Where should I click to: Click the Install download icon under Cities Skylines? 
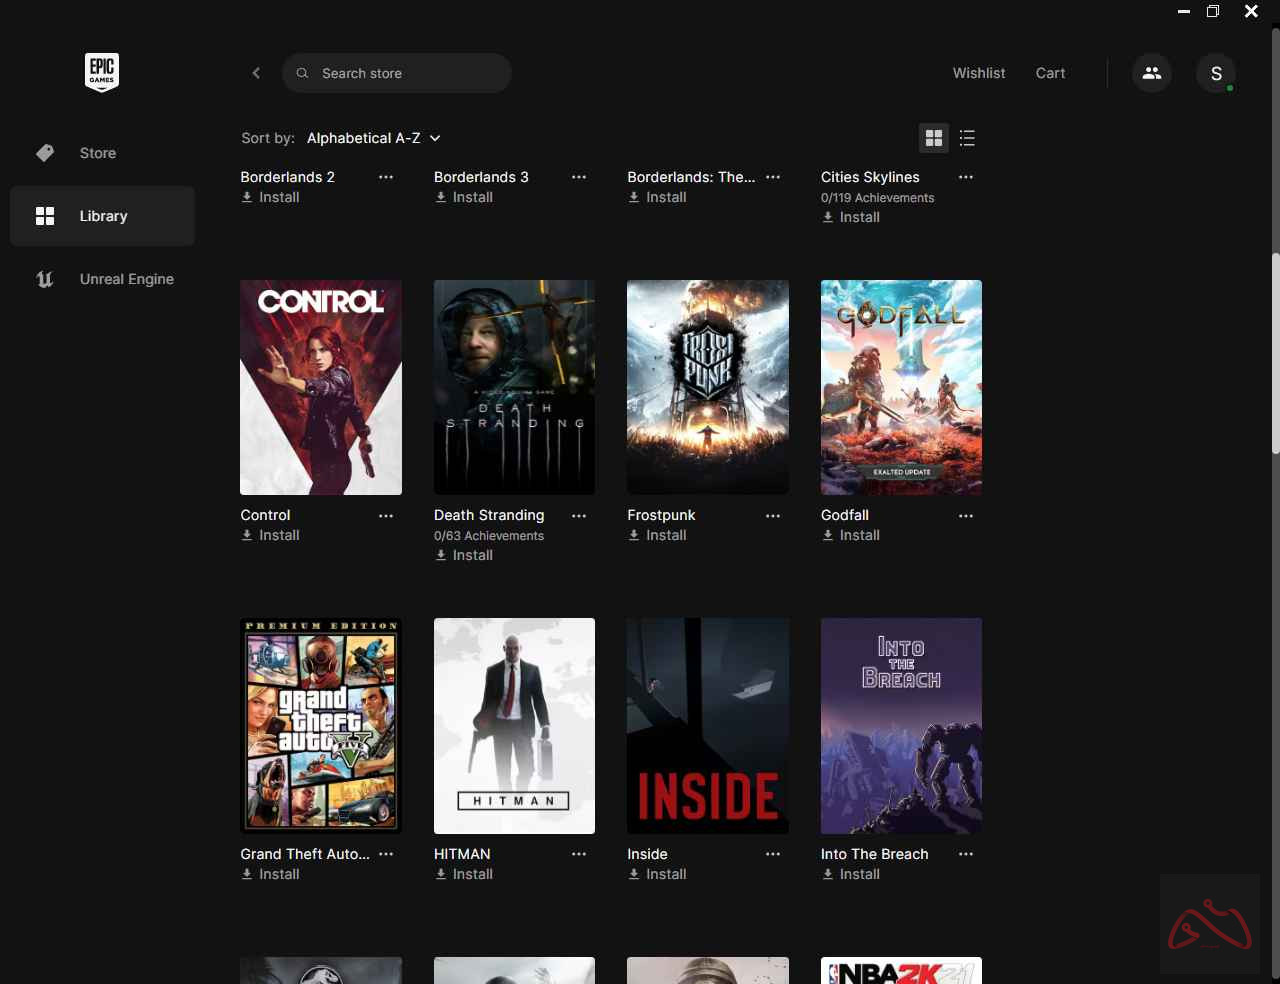pos(826,217)
